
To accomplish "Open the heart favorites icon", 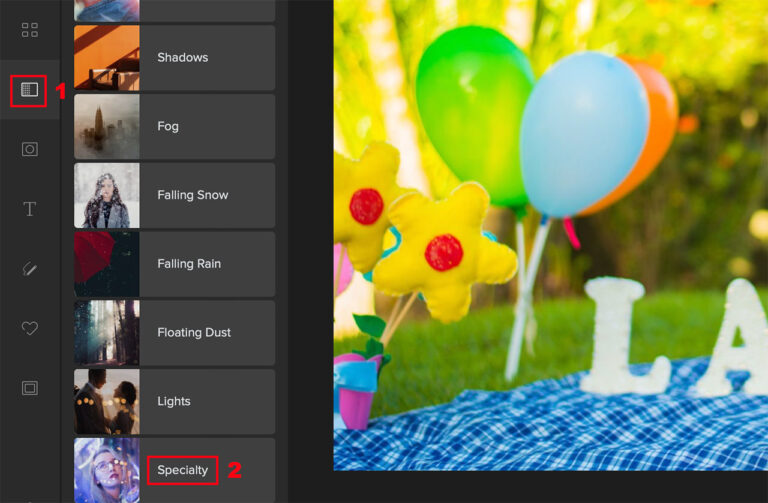I will coord(30,328).
